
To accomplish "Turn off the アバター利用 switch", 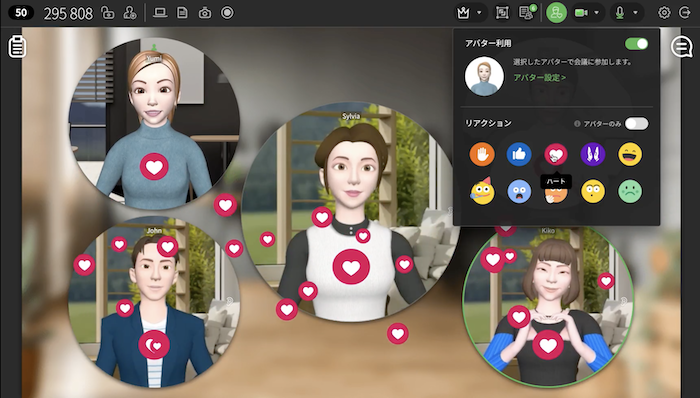I will pos(636,44).
